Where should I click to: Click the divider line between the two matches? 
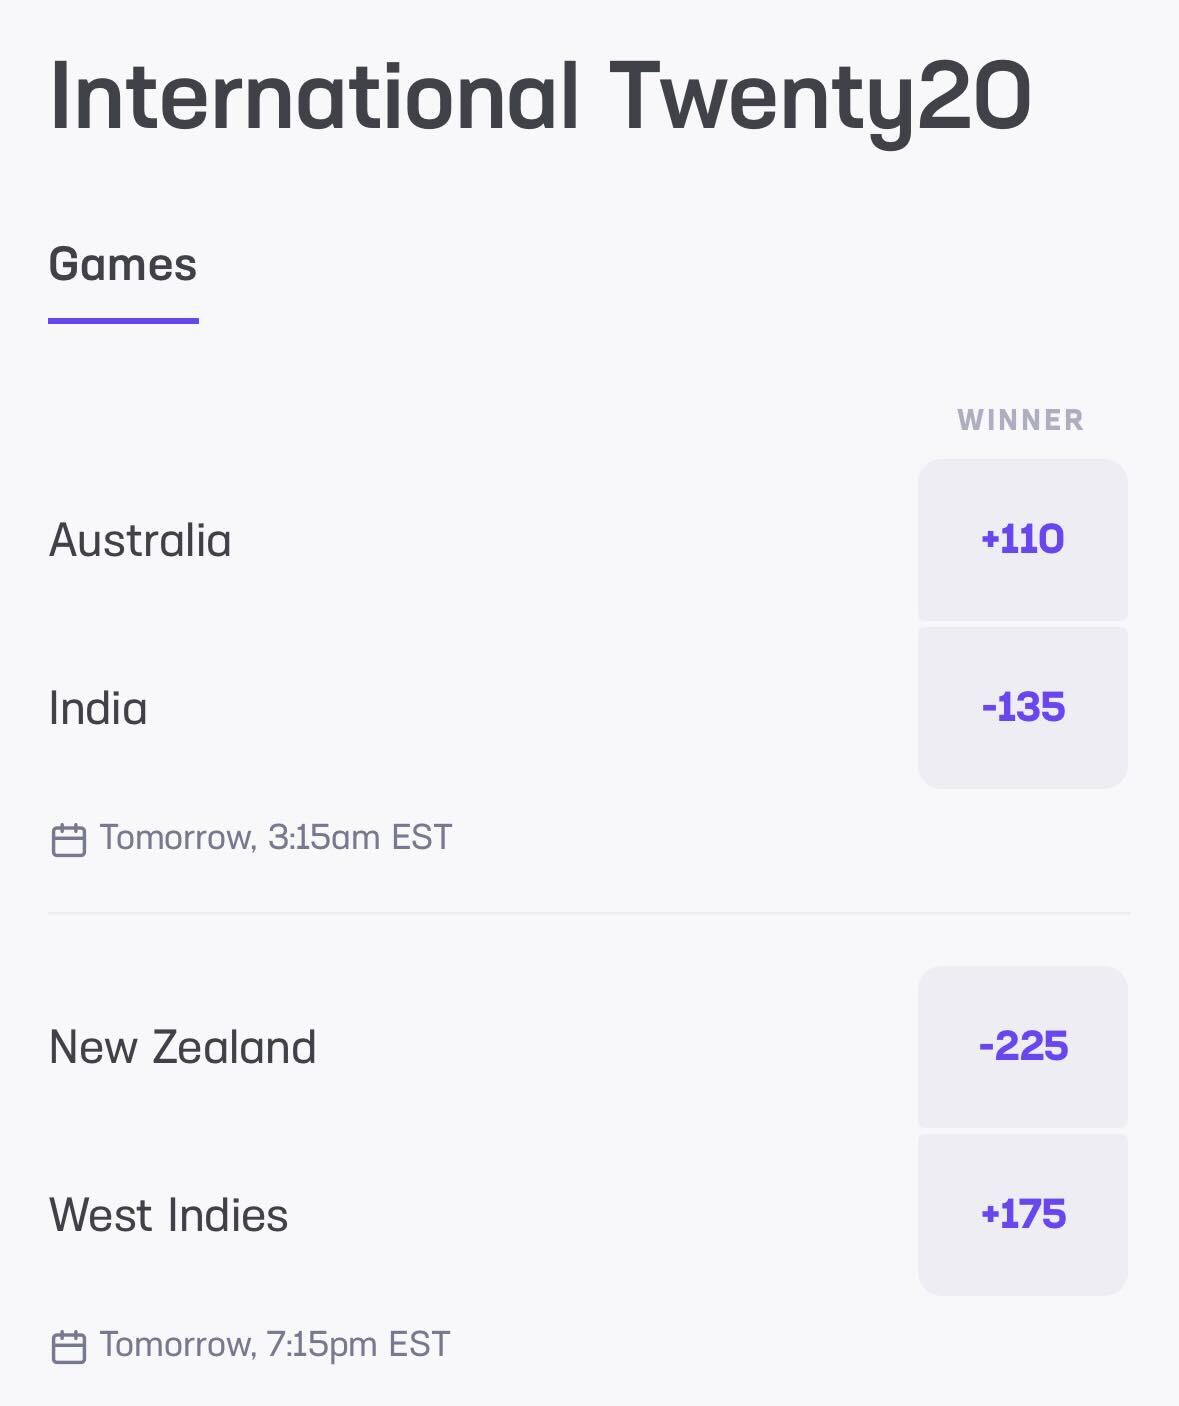point(589,913)
